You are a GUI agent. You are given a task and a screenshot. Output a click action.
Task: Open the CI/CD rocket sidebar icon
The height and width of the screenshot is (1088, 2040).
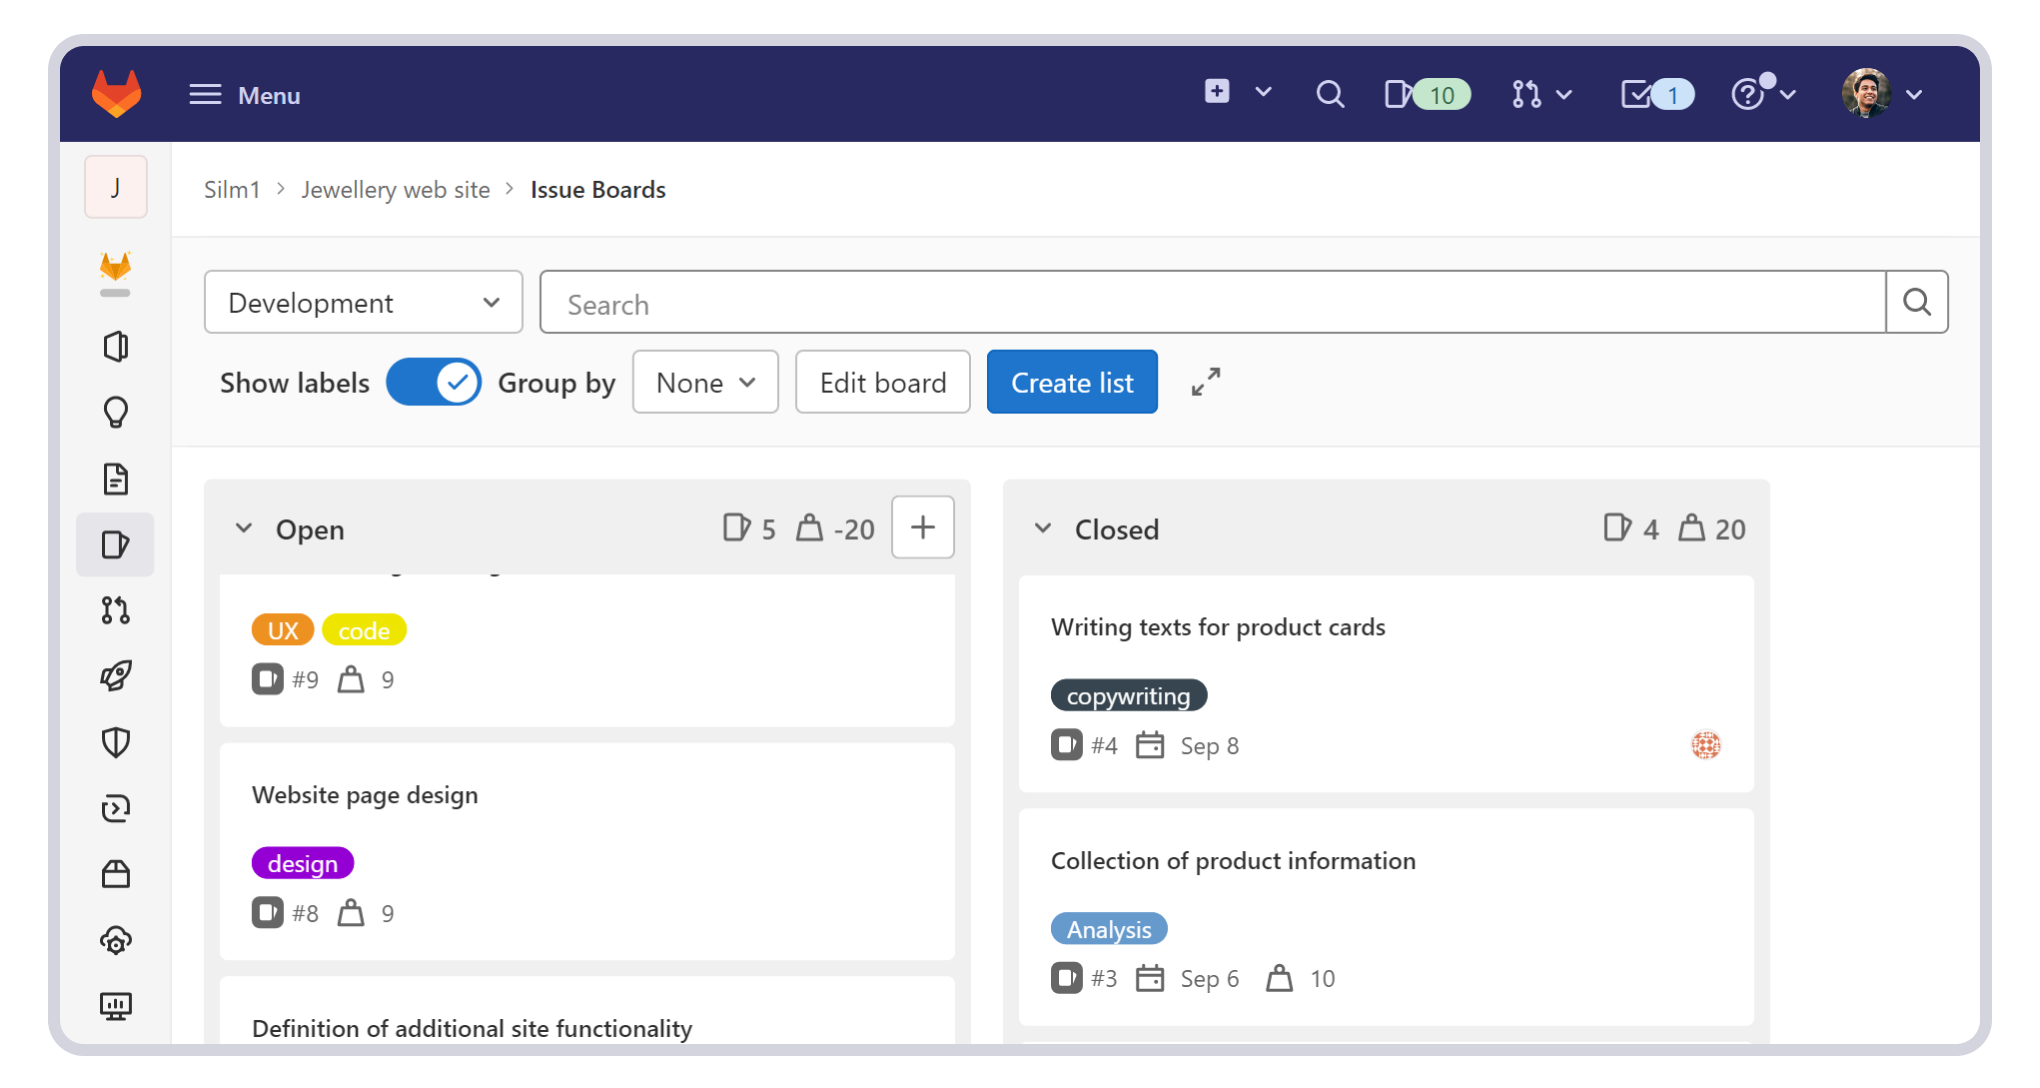pyautogui.click(x=116, y=676)
